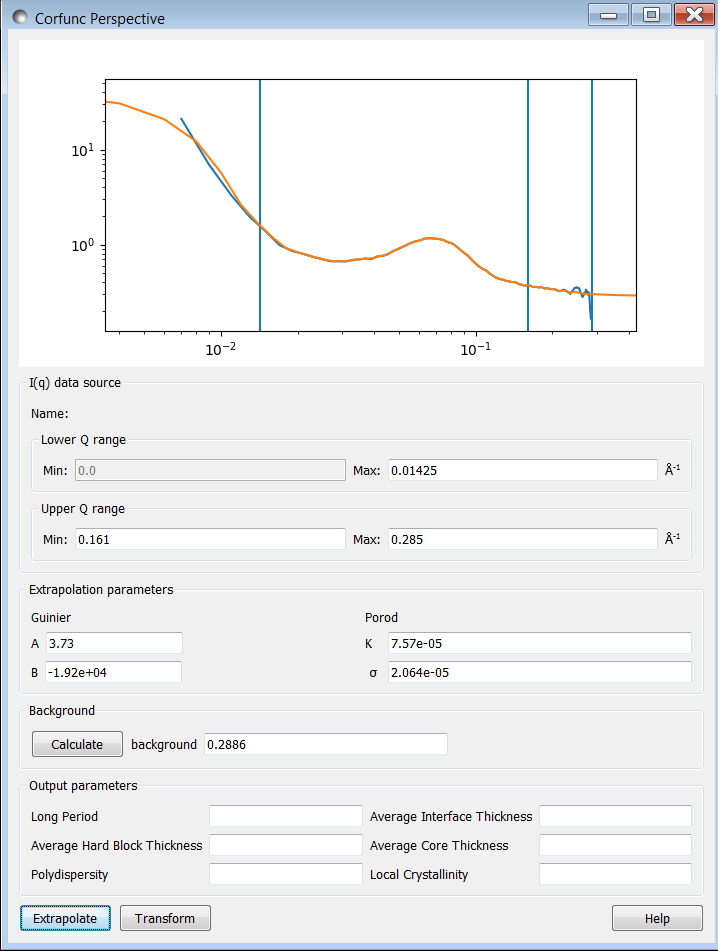
Task: Edit the Guinier A parameter value
Action: [x=113, y=642]
